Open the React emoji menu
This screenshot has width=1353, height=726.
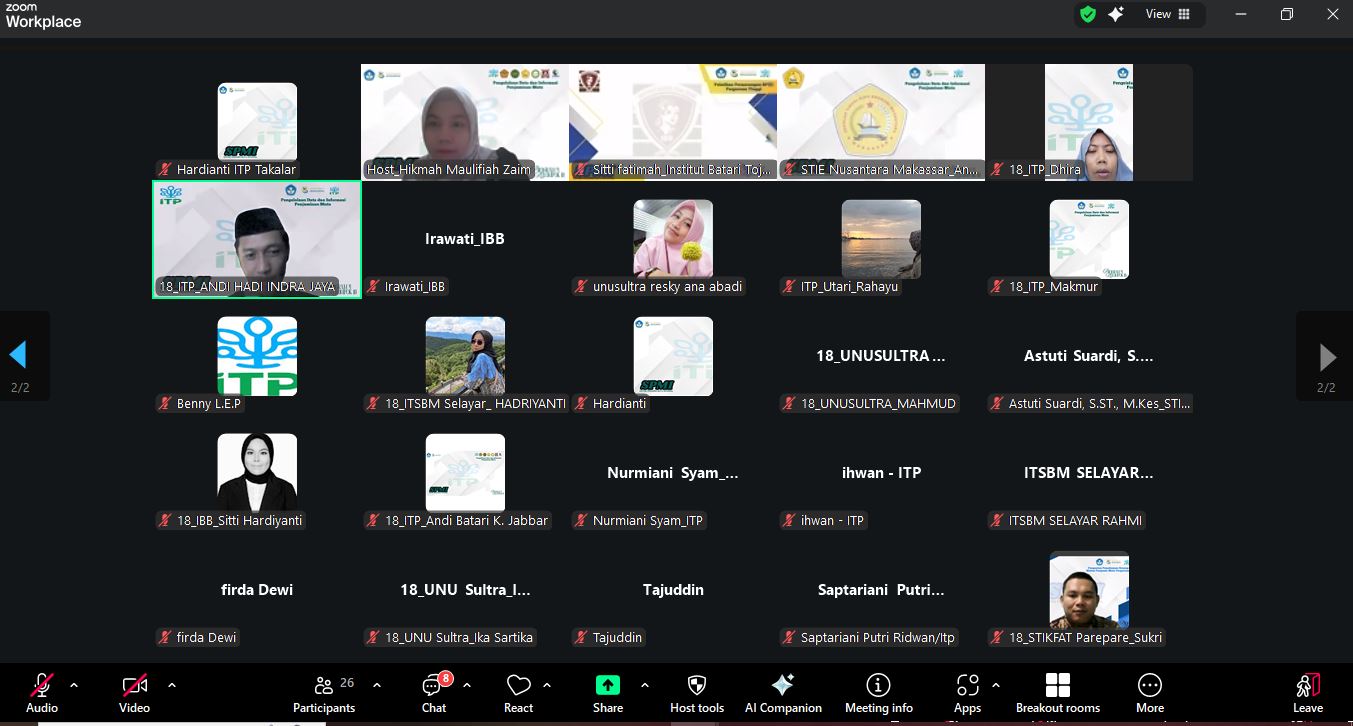point(518,693)
